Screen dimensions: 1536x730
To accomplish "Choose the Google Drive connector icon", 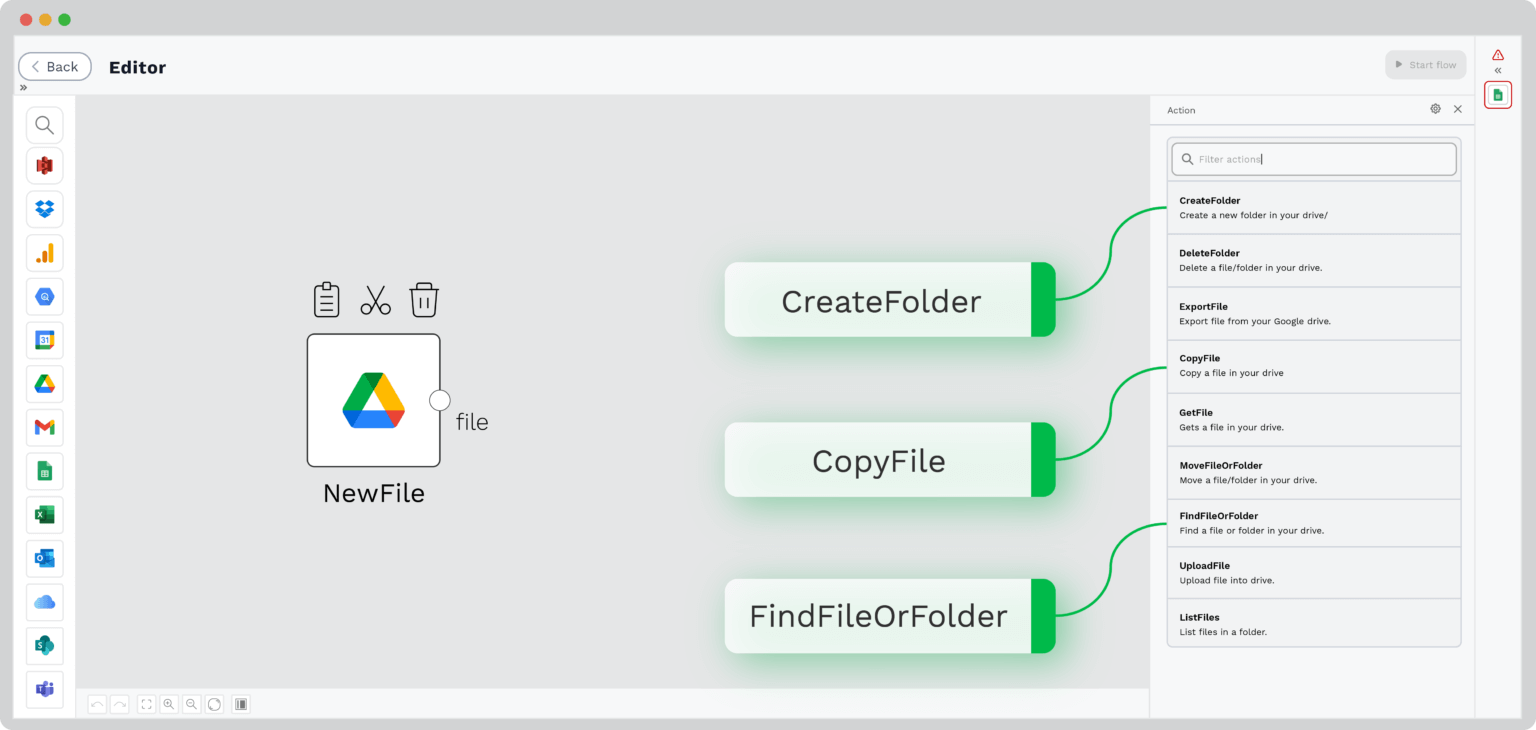I will pyautogui.click(x=44, y=383).
